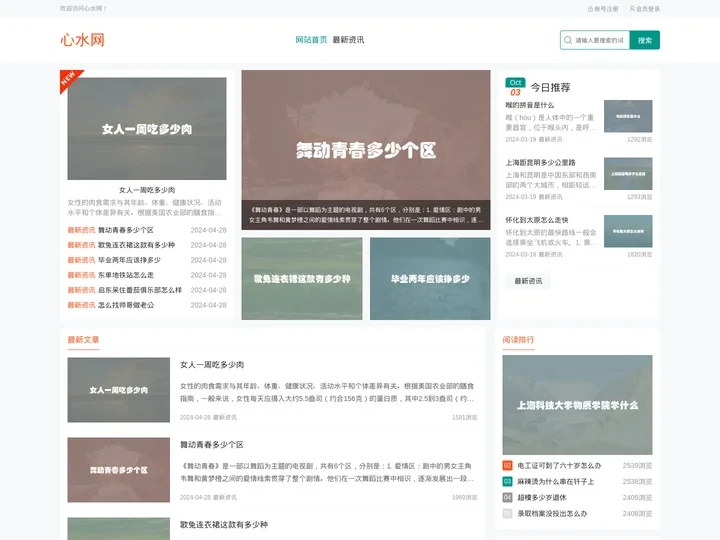Open recommended article 怀化到太原怎么走快
Screen dimensions: 720x540
(x=537, y=220)
